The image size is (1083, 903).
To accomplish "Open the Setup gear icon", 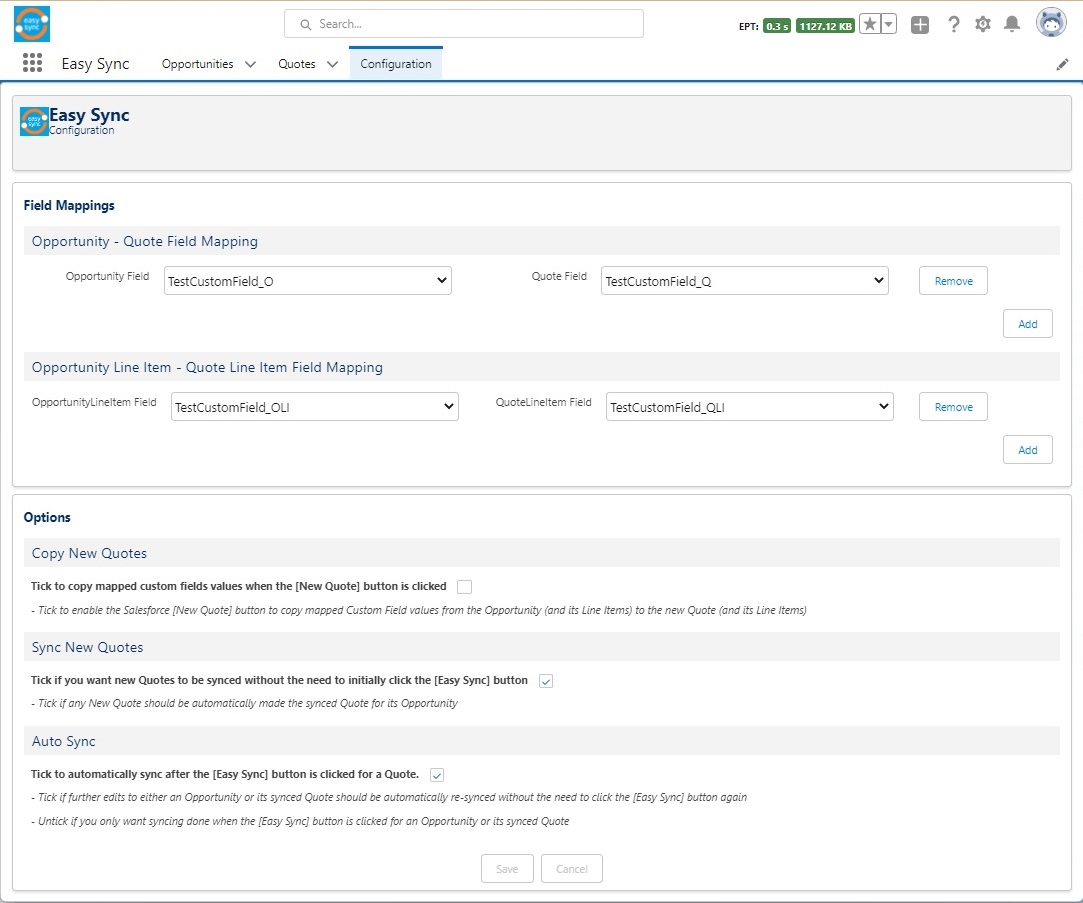I will point(983,25).
